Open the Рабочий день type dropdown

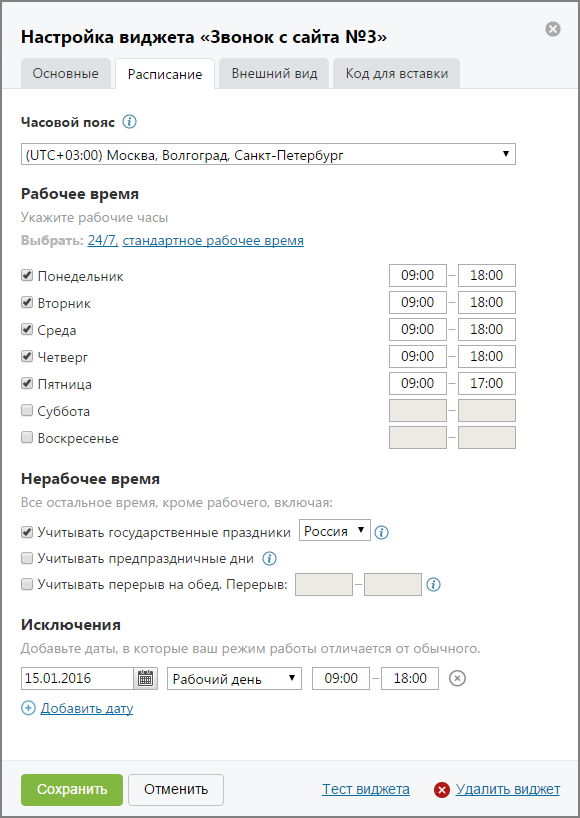click(x=234, y=678)
